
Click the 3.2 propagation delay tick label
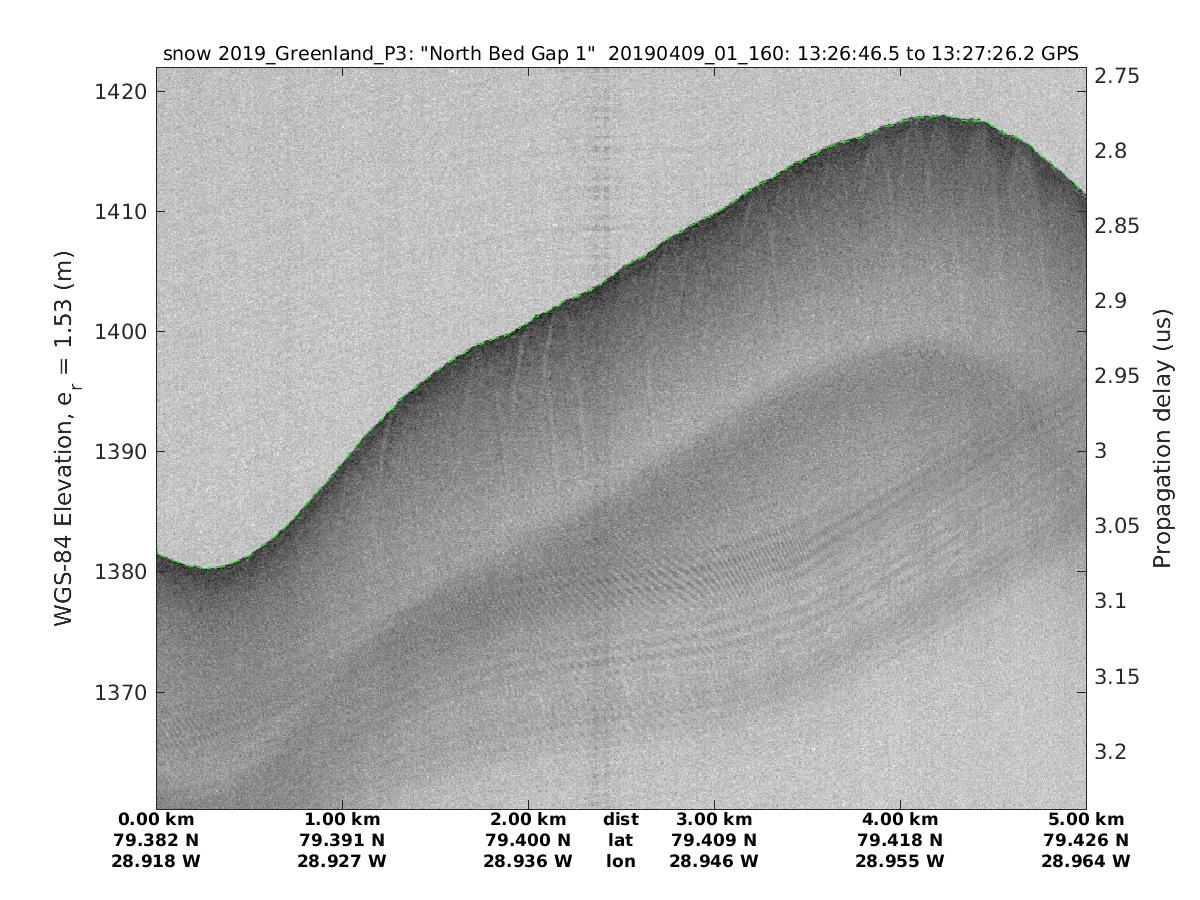coord(1113,751)
